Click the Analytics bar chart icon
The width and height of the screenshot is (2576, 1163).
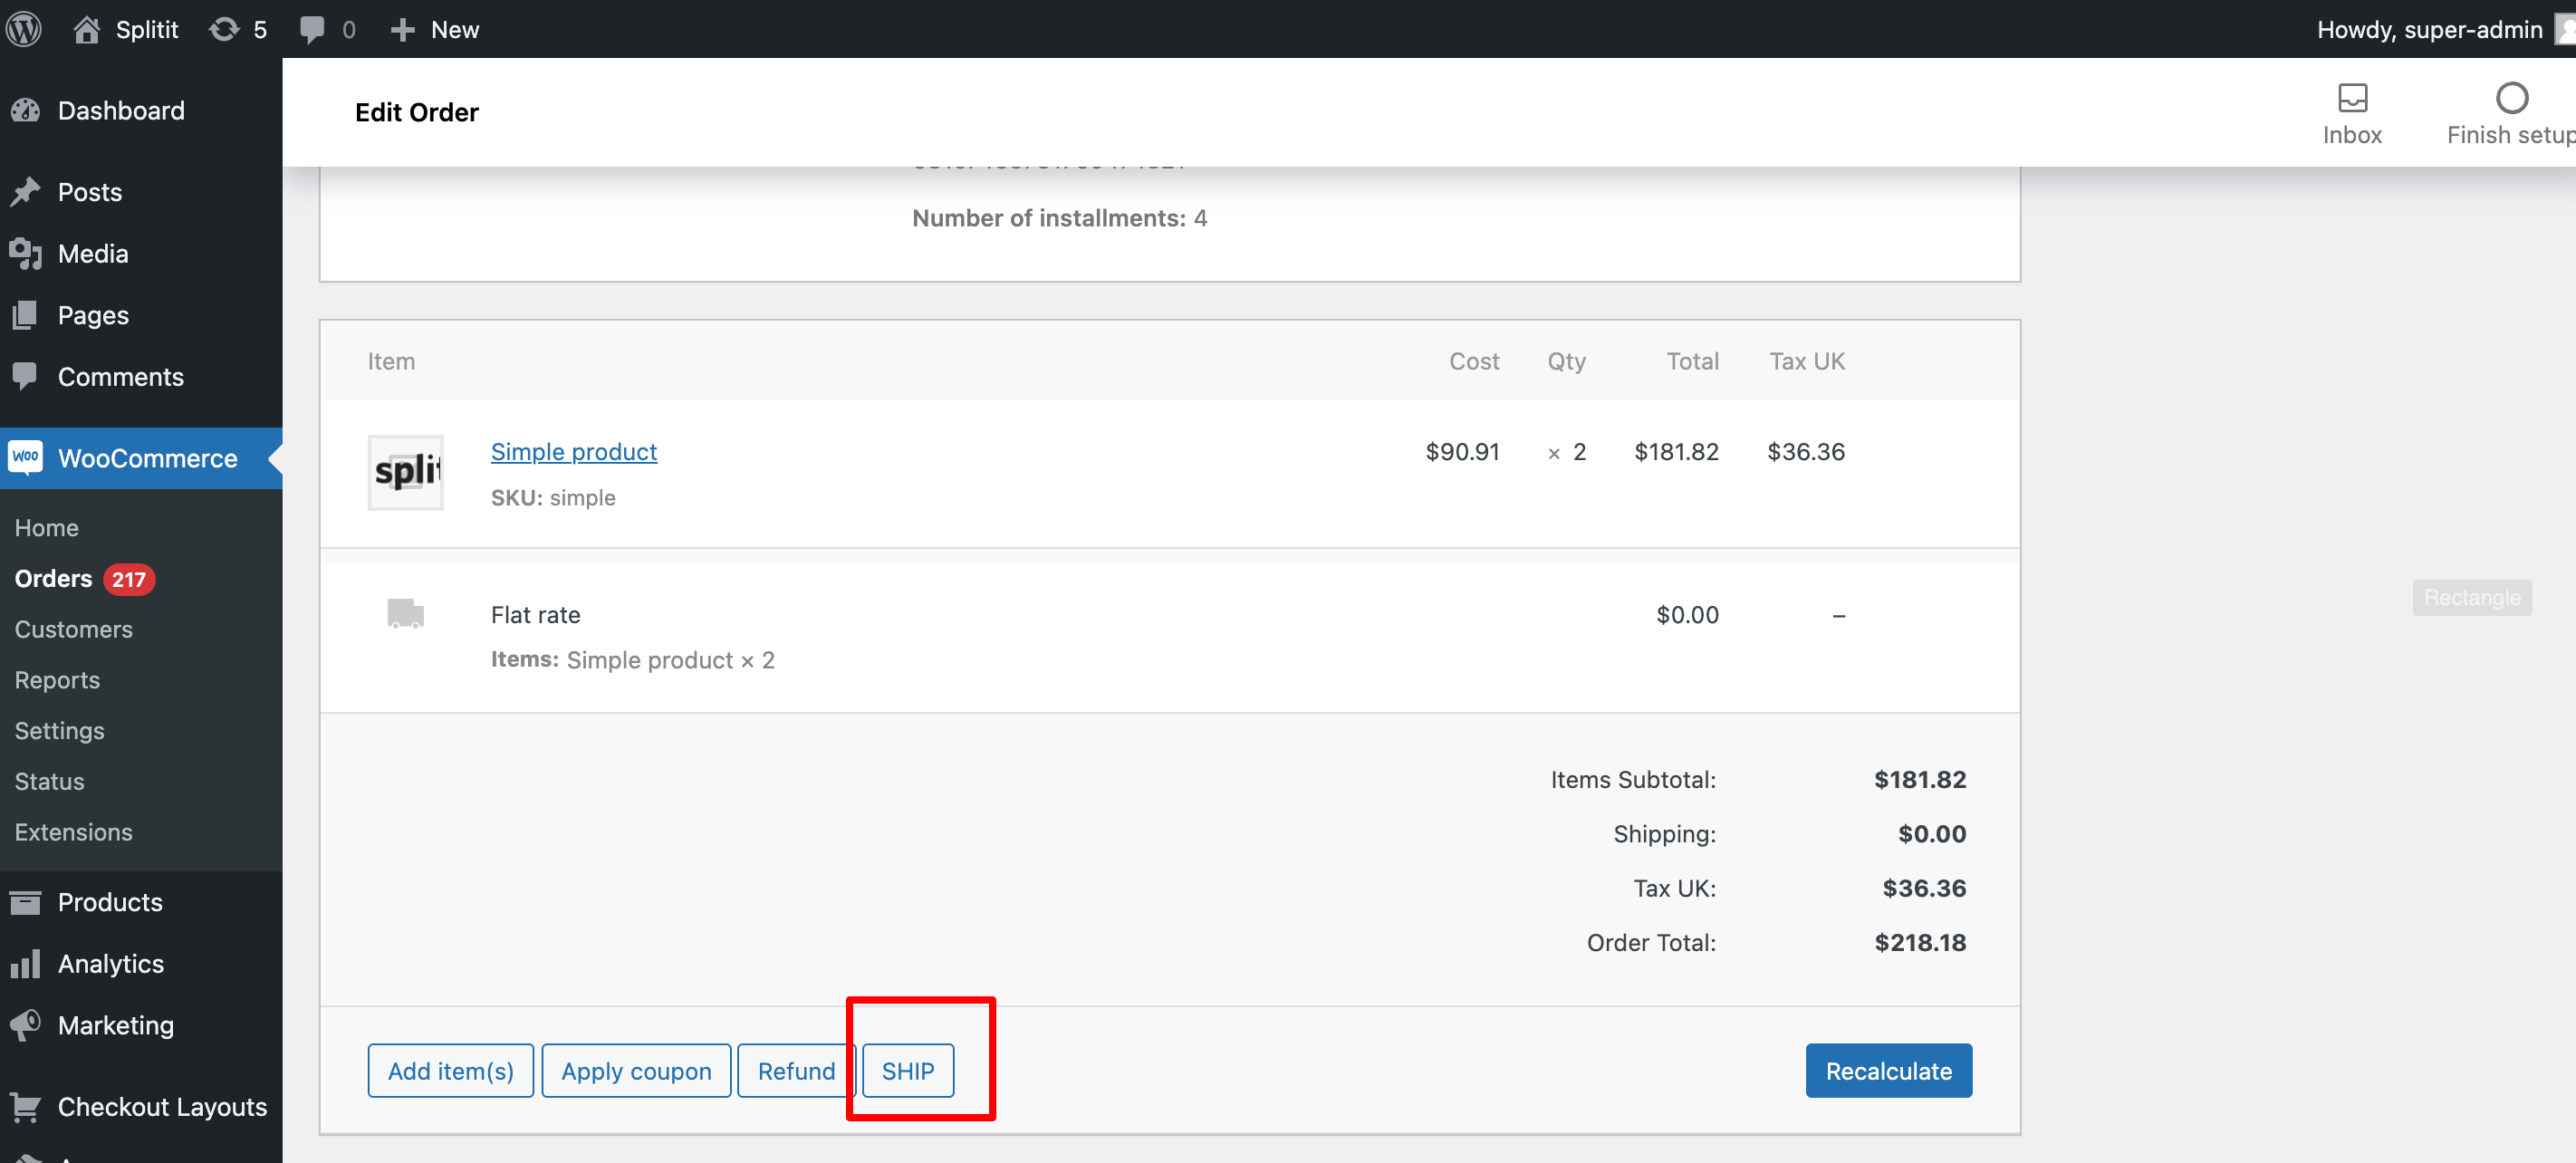(26, 964)
